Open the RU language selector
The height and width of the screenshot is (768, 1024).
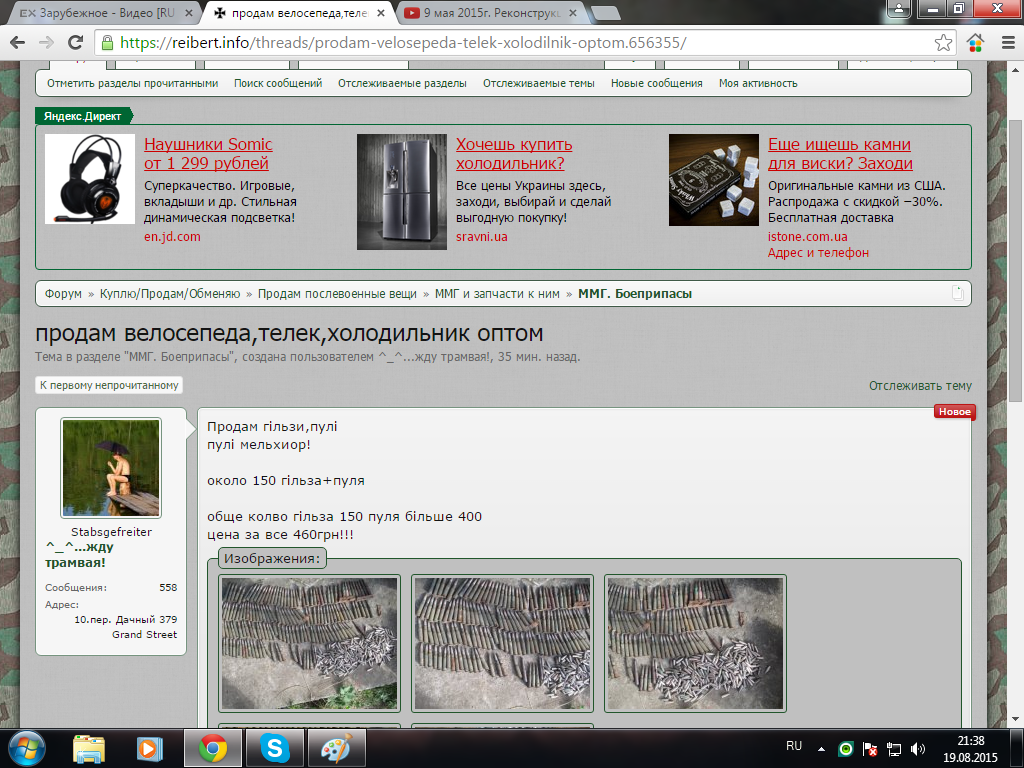point(794,746)
